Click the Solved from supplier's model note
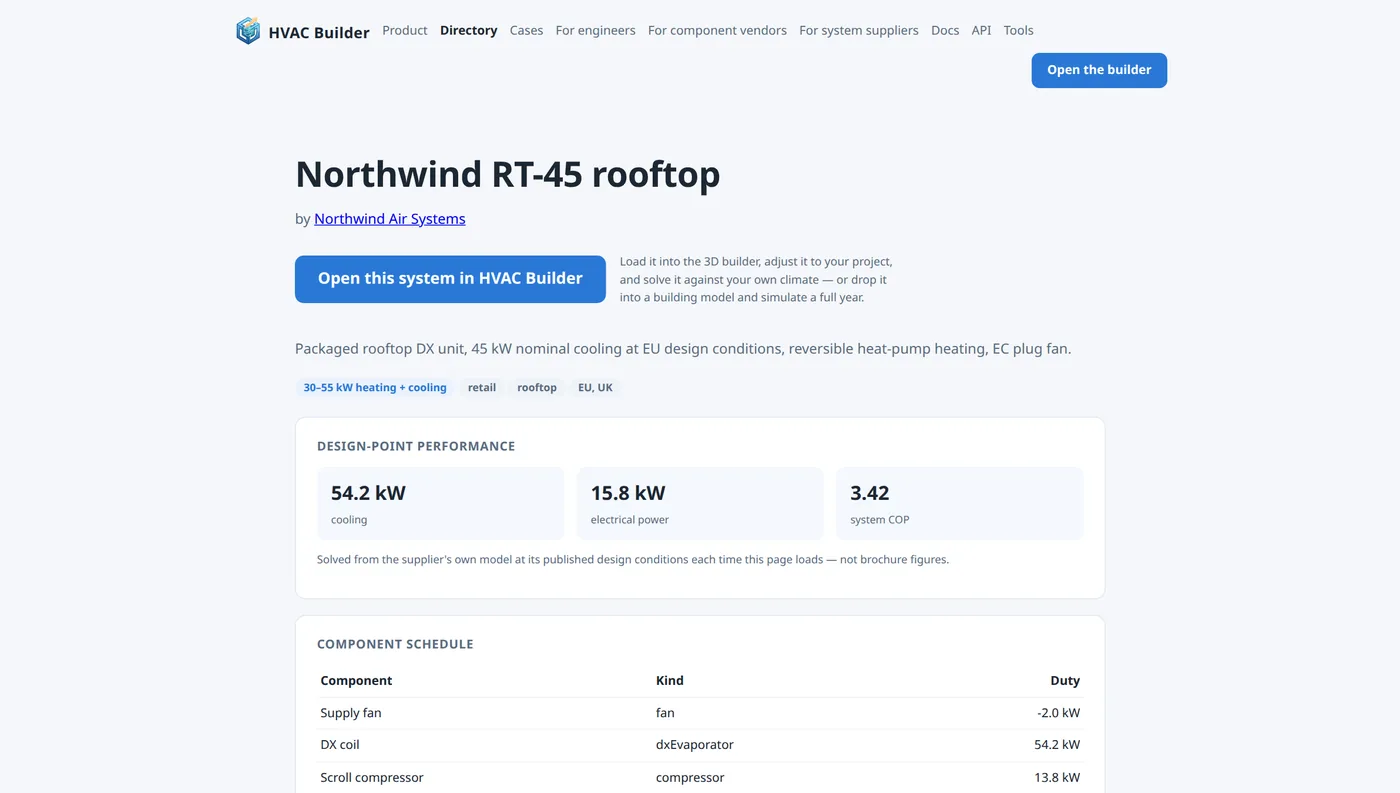 (633, 559)
